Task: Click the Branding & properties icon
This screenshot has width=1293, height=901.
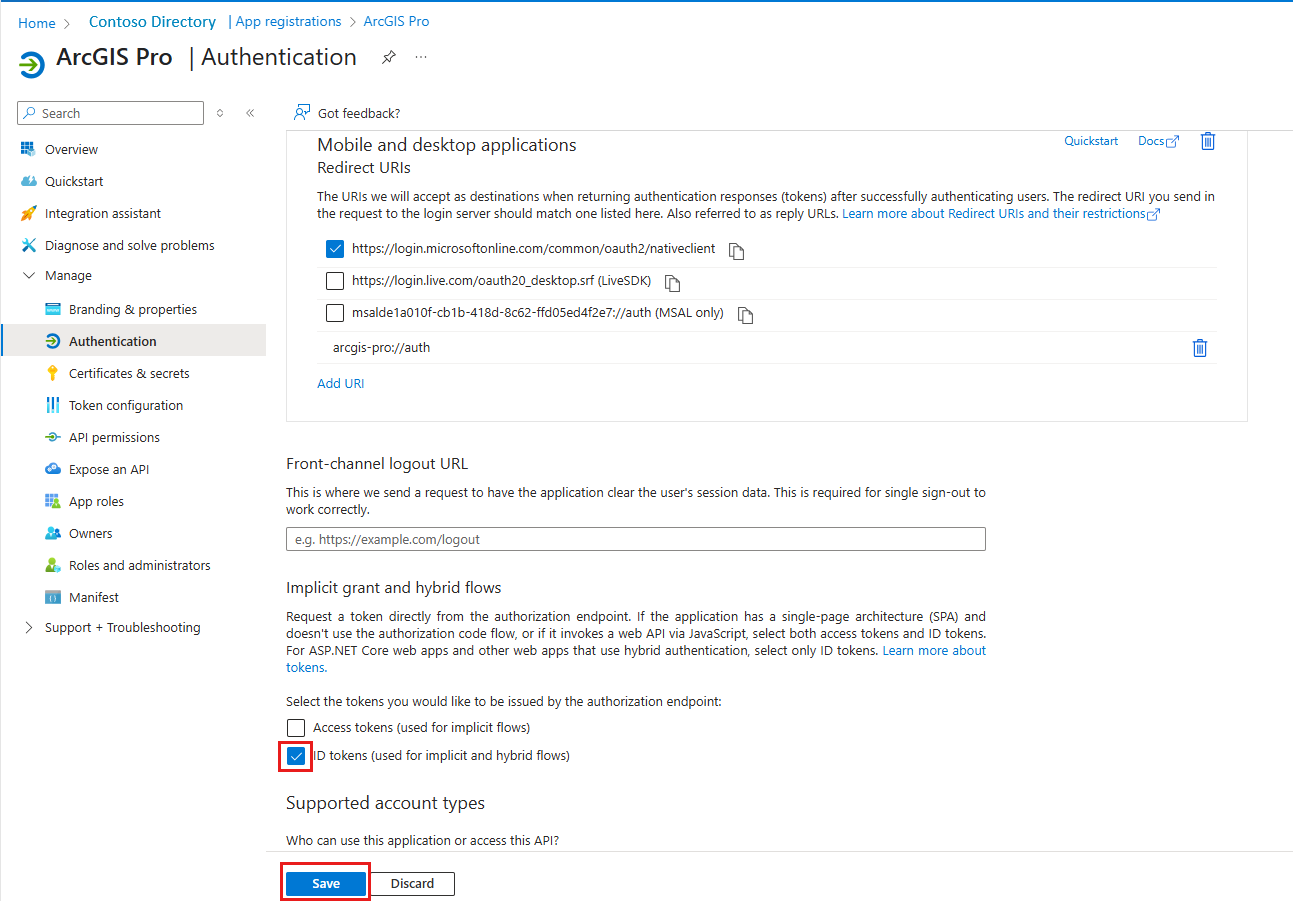Action: [x=53, y=309]
